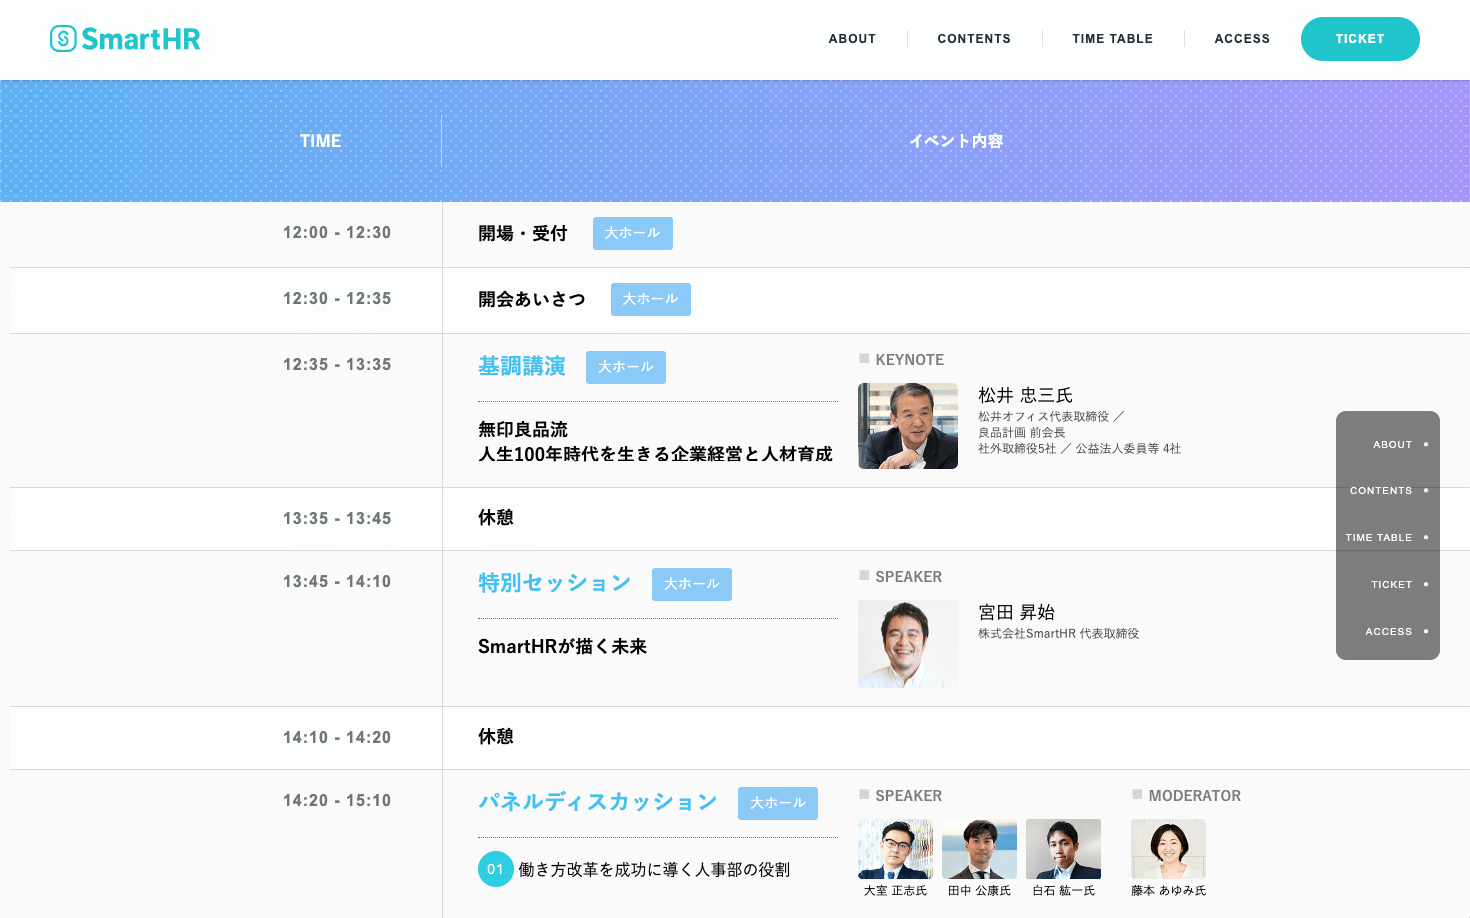
Task: Click the name caption 田中 公康氏
Action: (979, 891)
